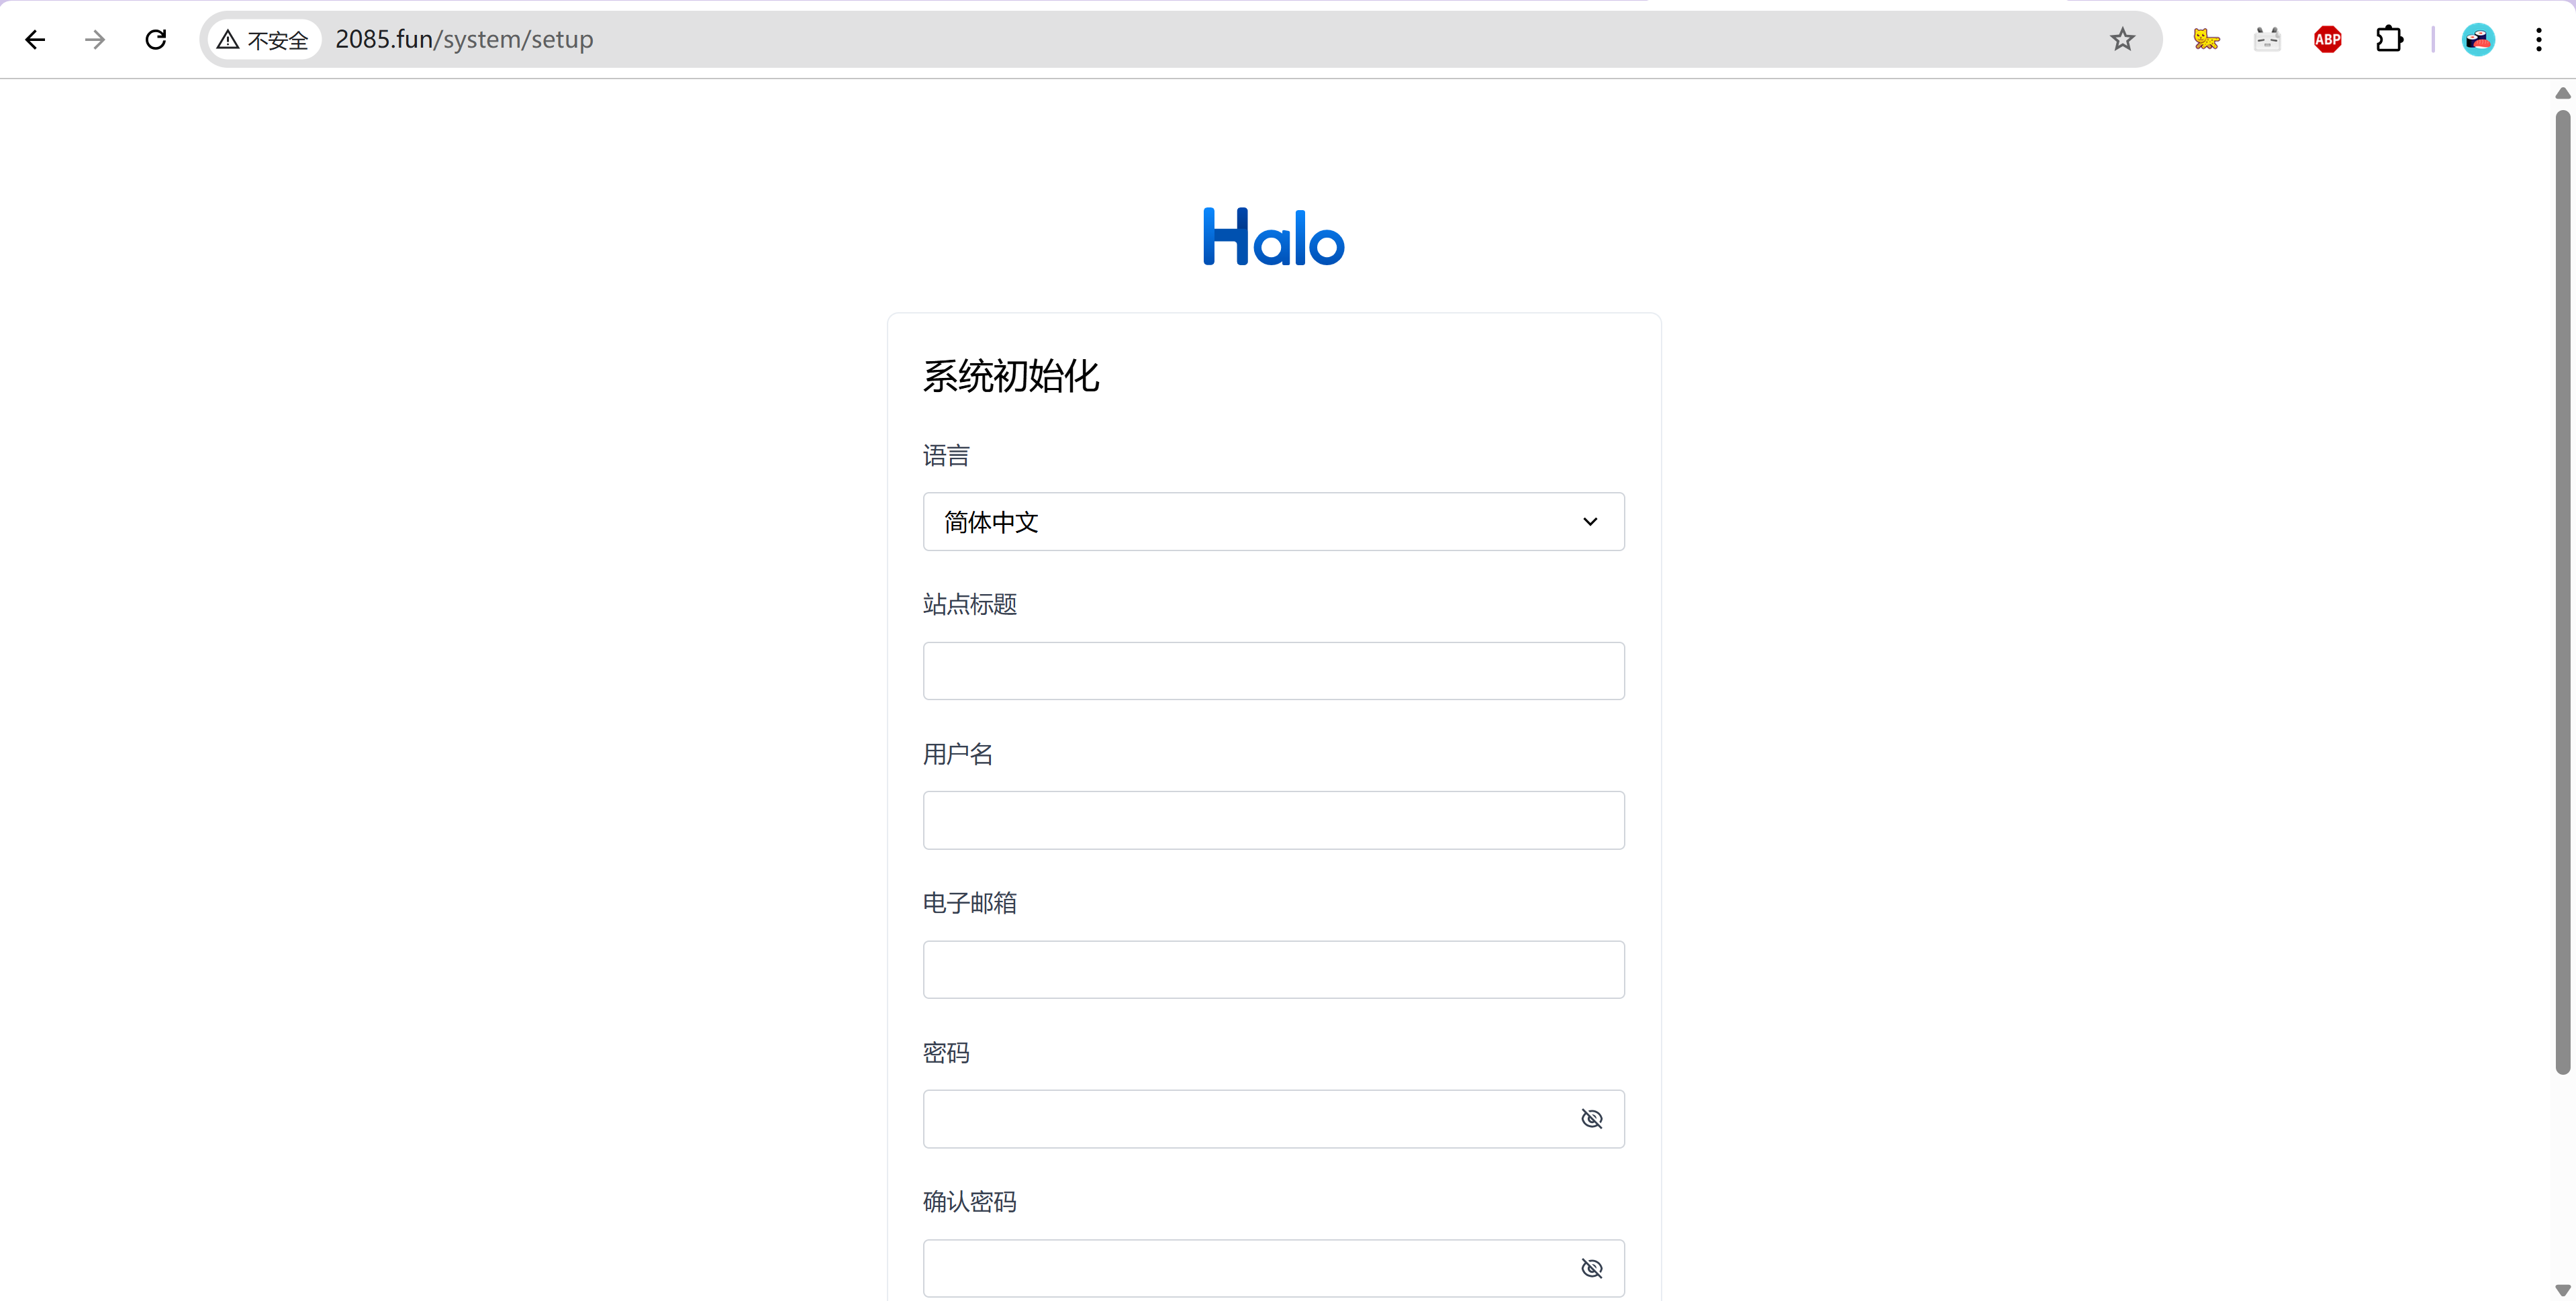The width and height of the screenshot is (2576, 1301).
Task: Focus the 用户名 input field
Action: [1273, 820]
